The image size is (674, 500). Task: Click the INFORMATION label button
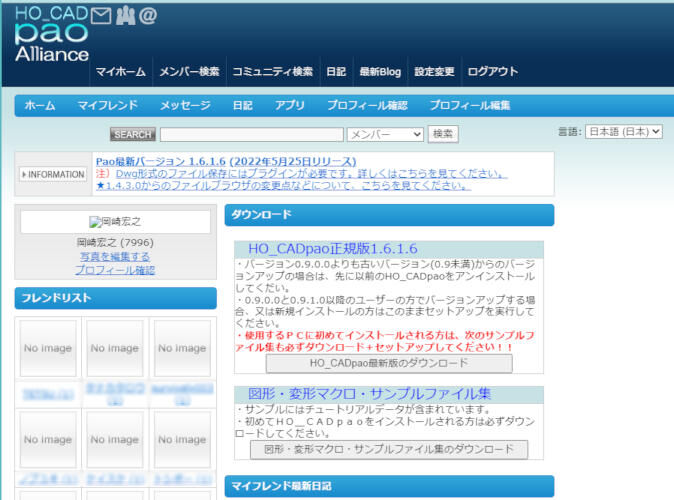[x=53, y=175]
